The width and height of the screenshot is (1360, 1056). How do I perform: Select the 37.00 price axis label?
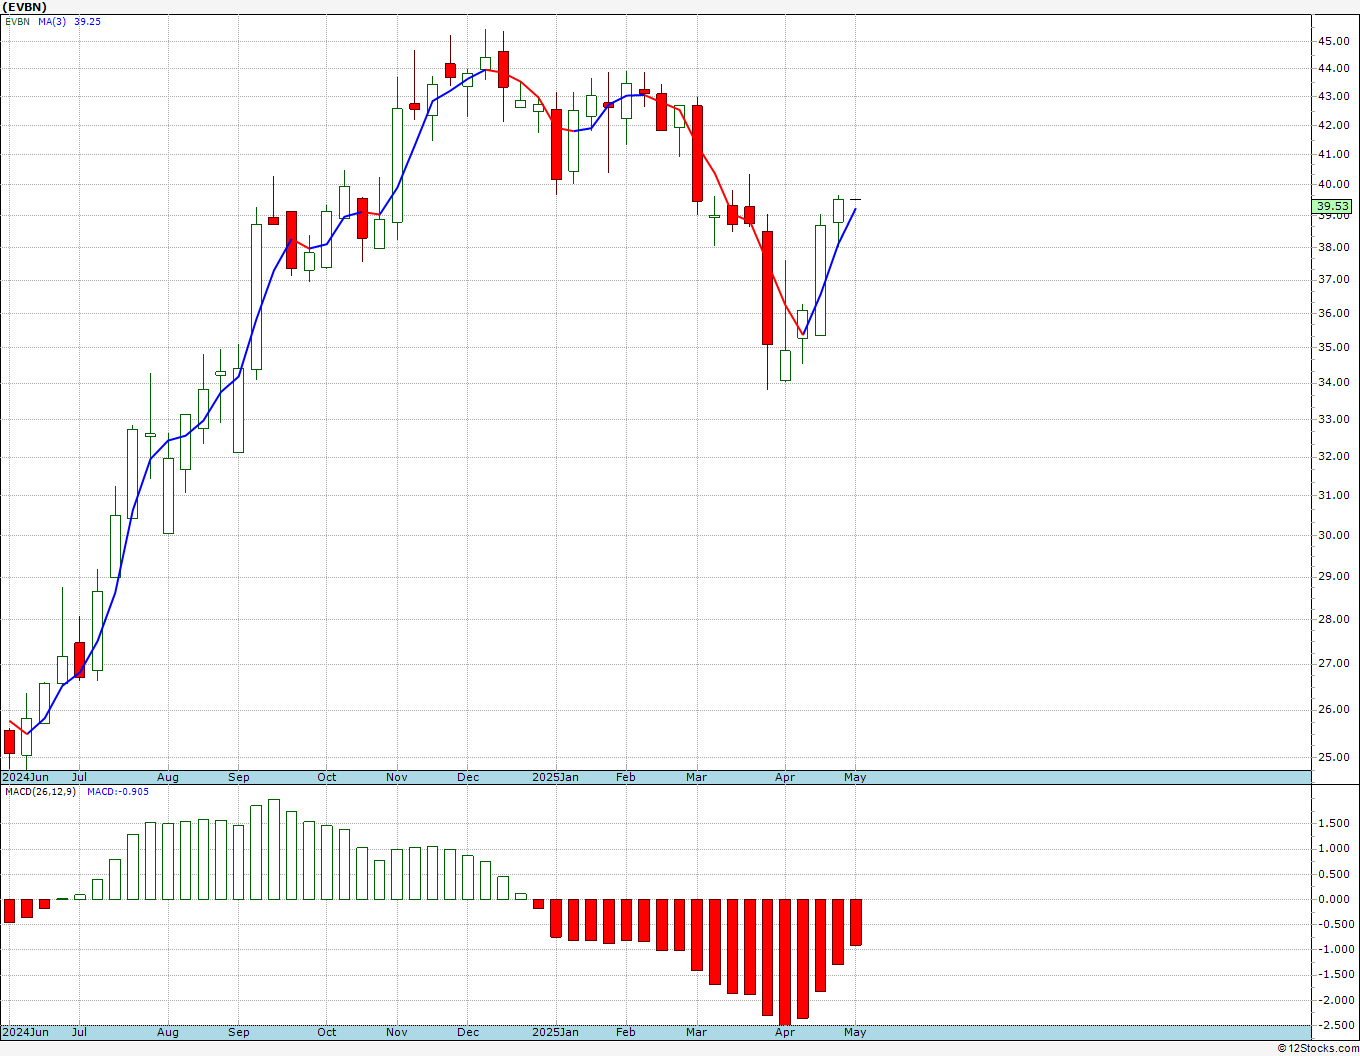pos(1333,279)
